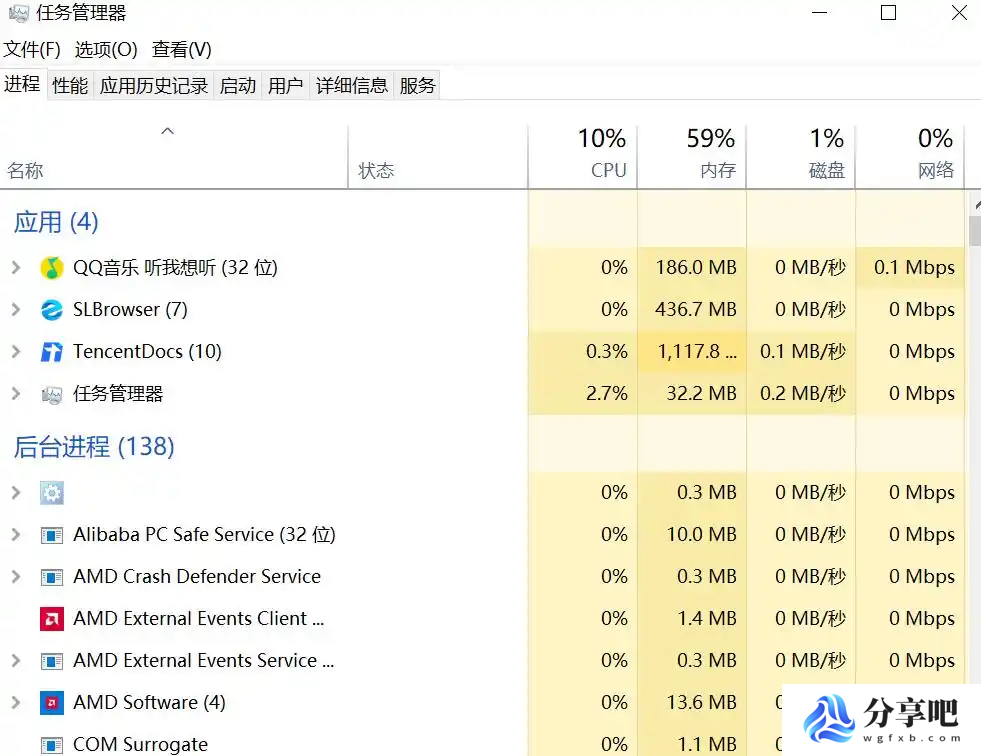Click the TencentDocs app icon

point(52,352)
